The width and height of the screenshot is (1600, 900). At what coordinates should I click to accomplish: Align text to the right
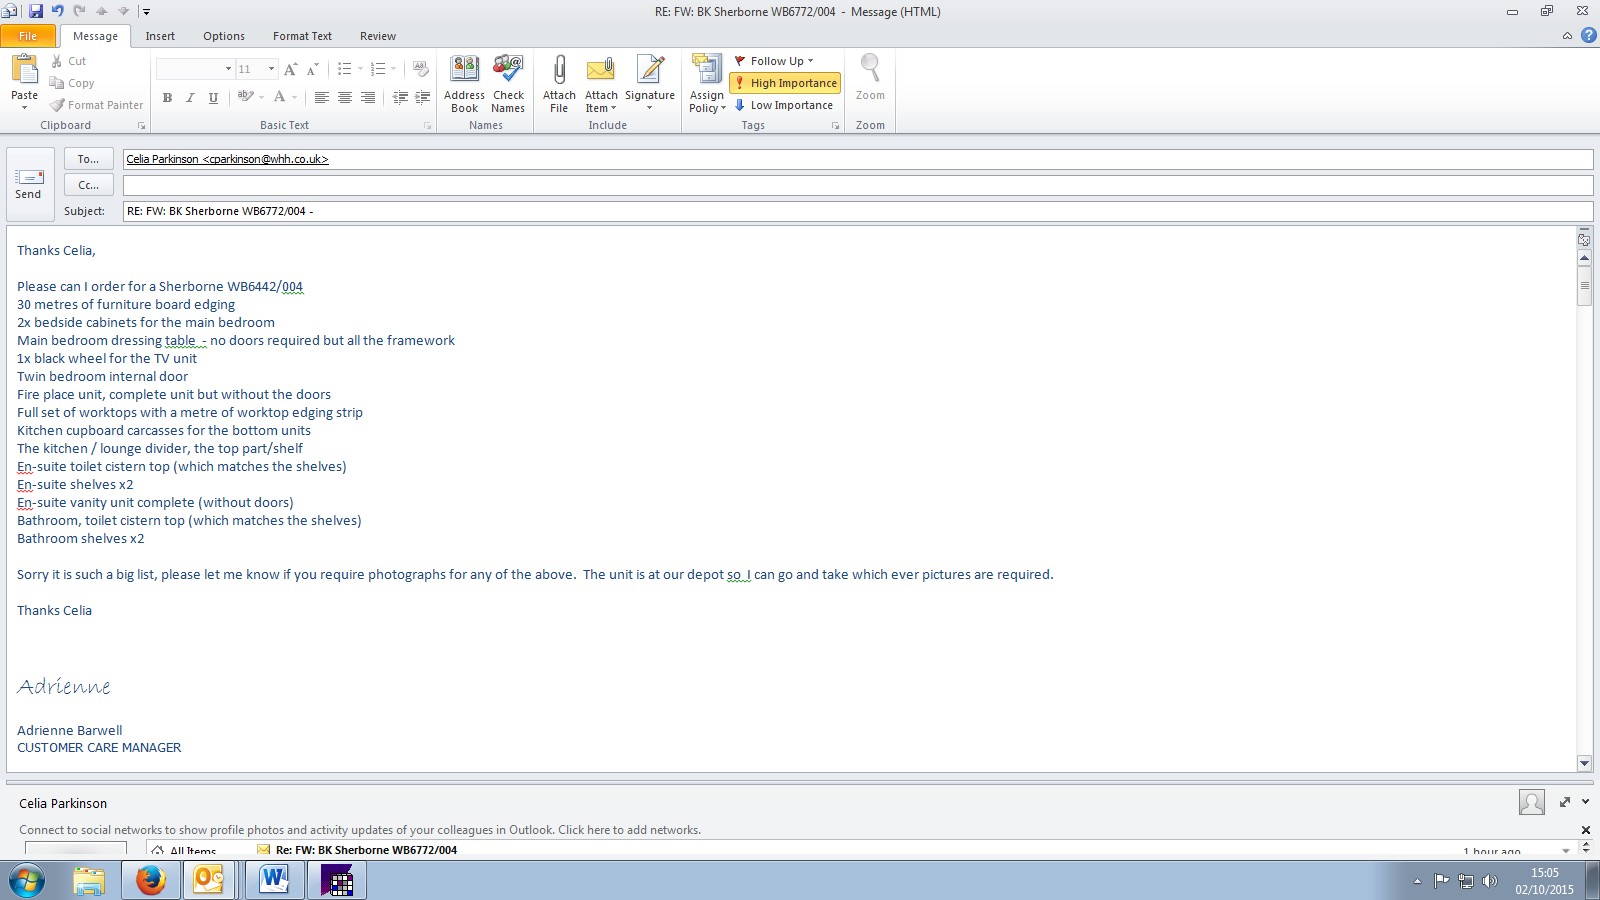[368, 97]
